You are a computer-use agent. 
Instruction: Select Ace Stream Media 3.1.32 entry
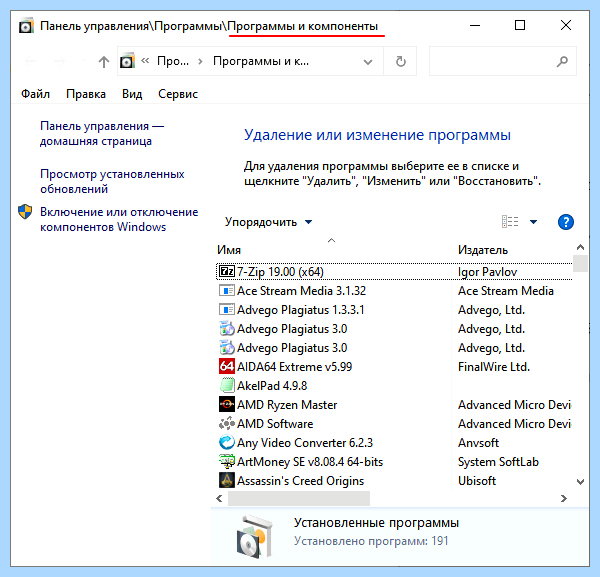point(301,291)
